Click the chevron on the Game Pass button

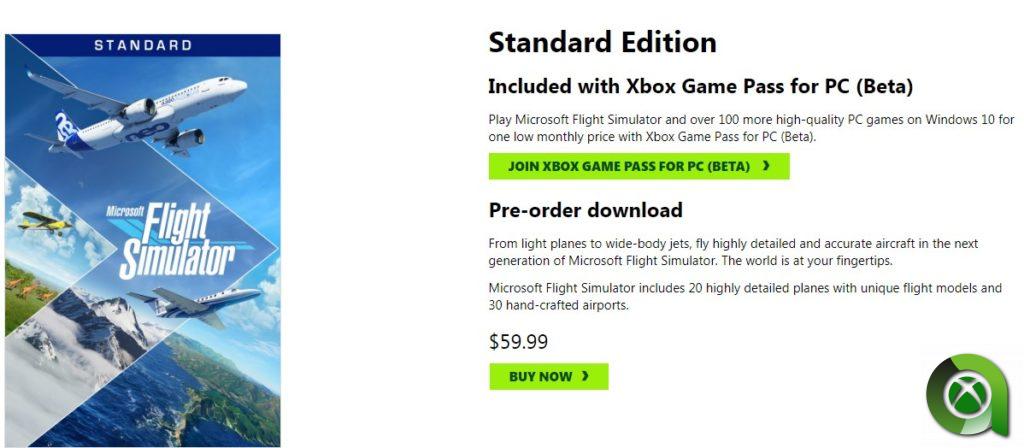[x=766, y=166]
